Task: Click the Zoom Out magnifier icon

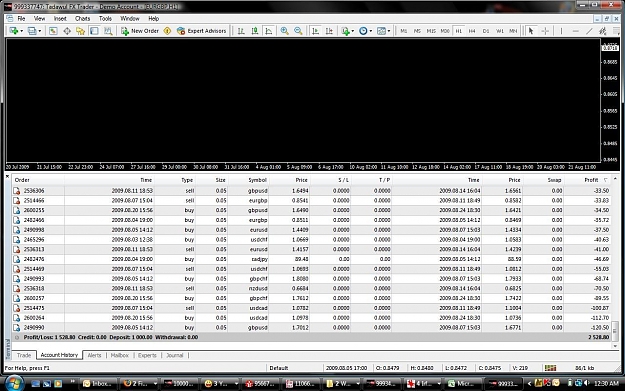Action: [298, 31]
